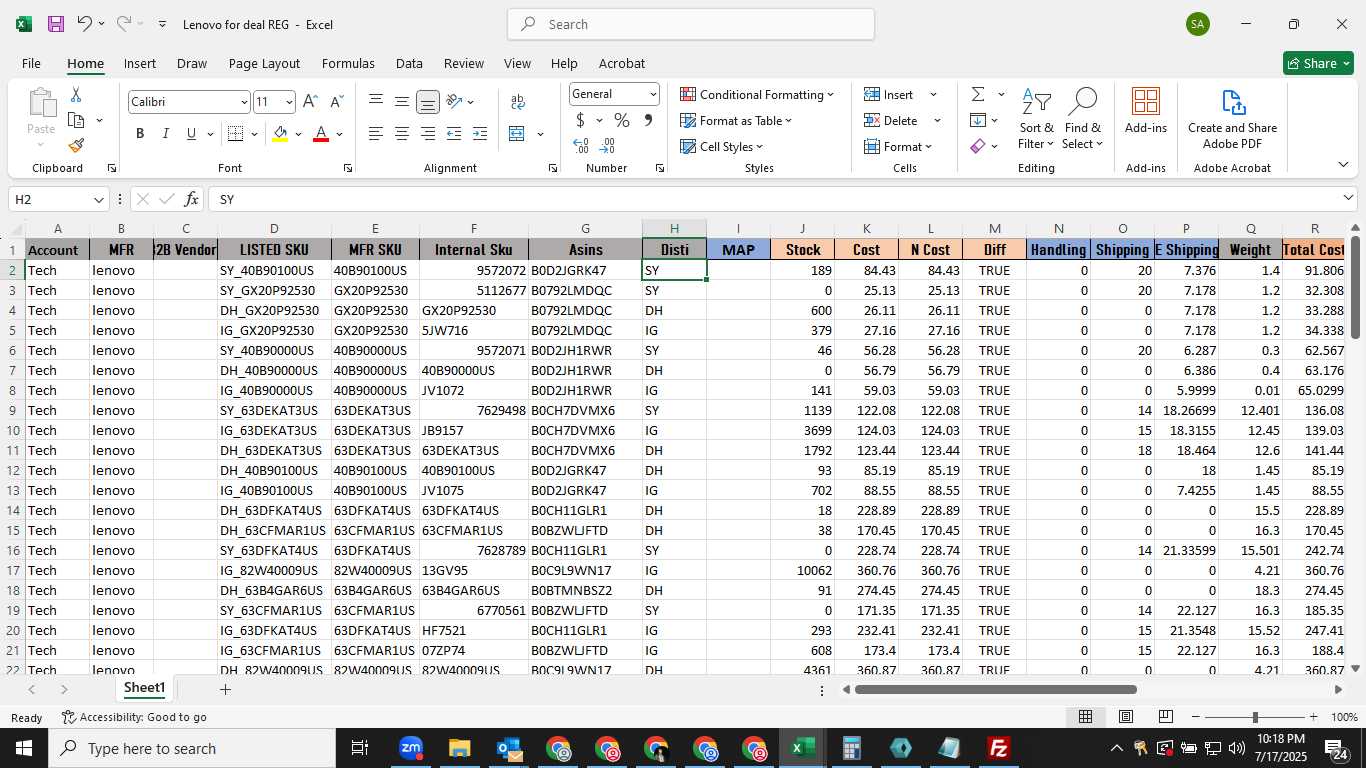Toggle Align Left for cell text
Screen dimensions: 1366x768
point(376,134)
